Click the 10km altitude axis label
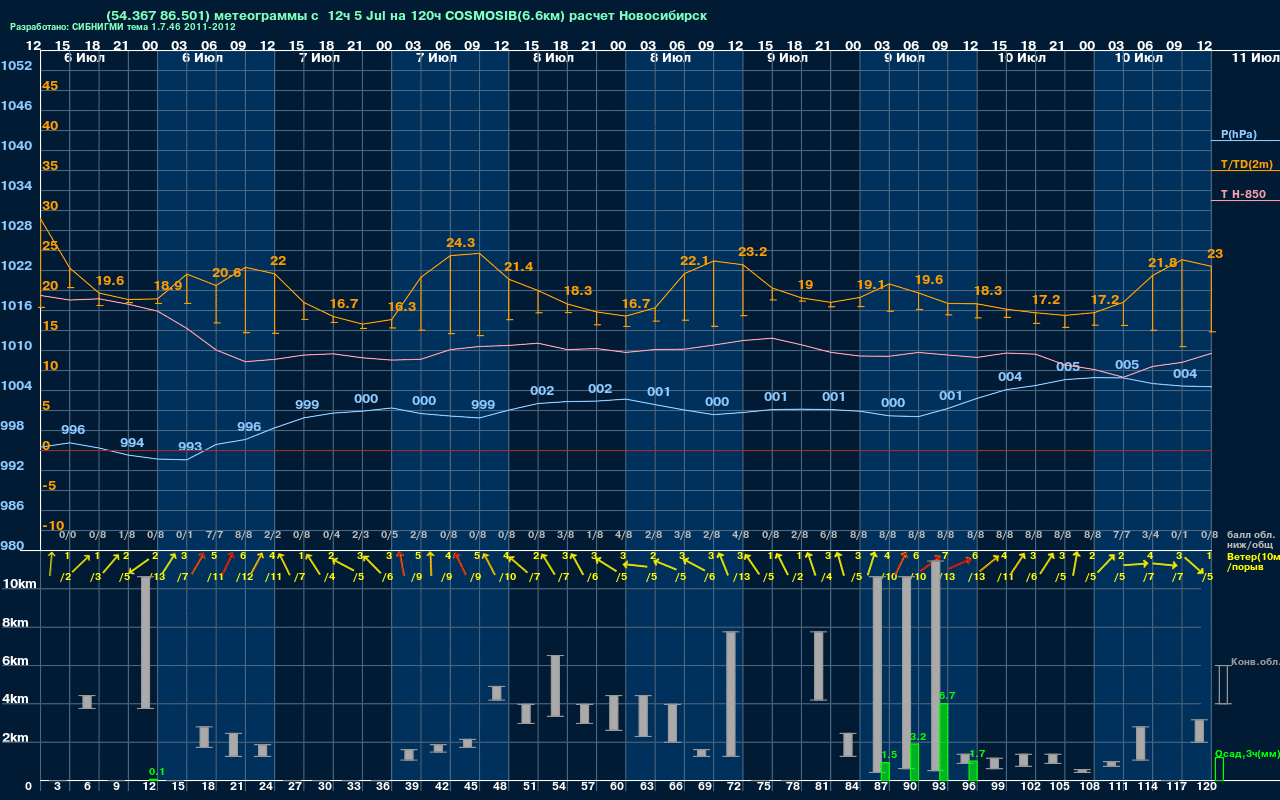Viewport: 1280px width, 800px height. [20, 584]
